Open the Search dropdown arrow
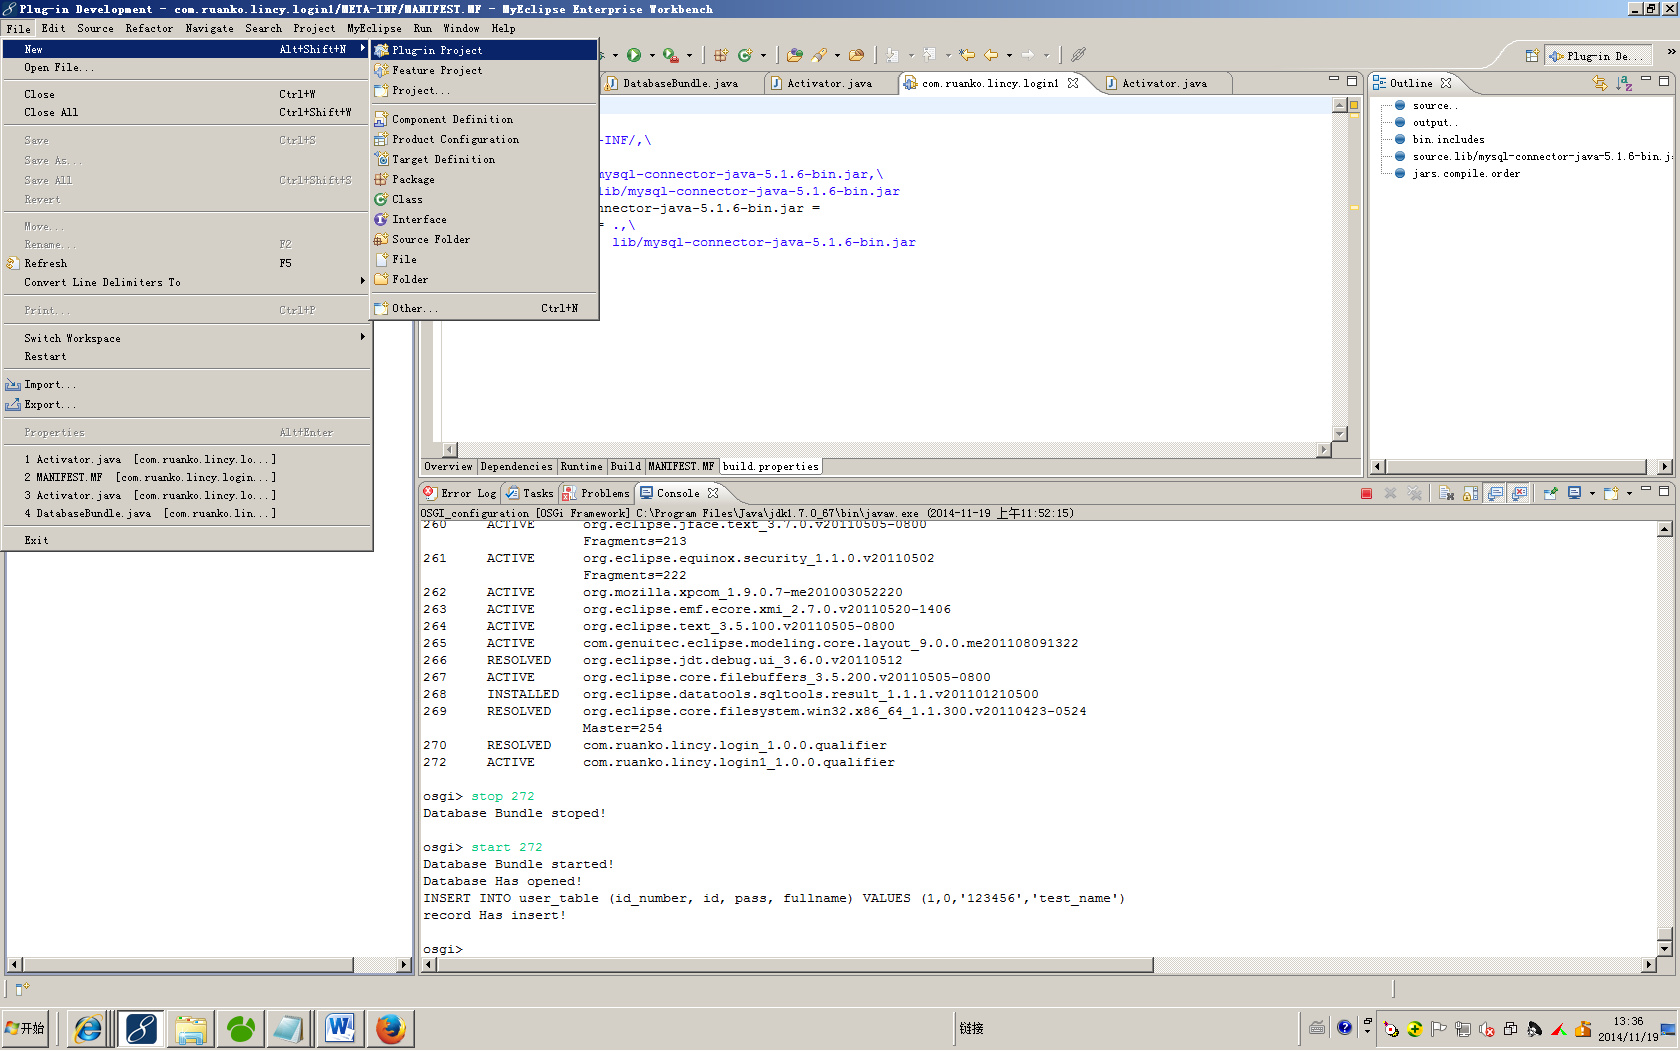 tap(837, 56)
